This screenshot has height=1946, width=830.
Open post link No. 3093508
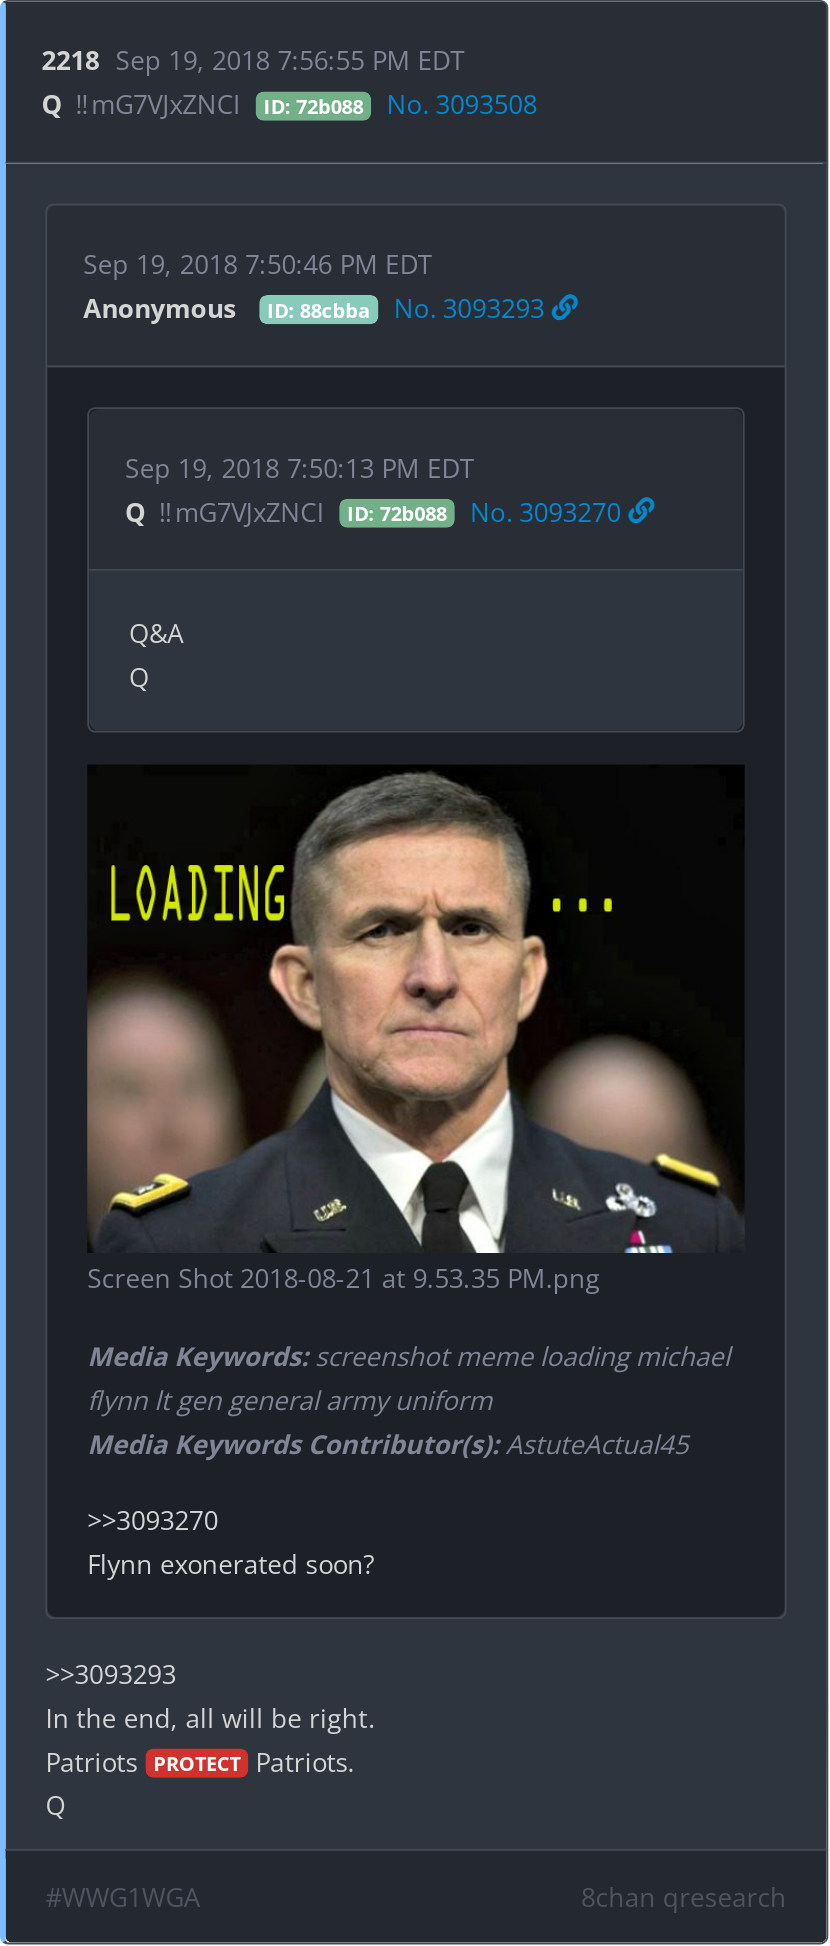pyautogui.click(x=462, y=105)
